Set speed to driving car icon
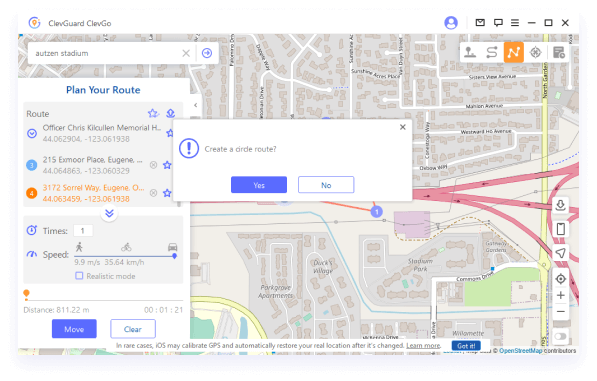 click(173, 247)
